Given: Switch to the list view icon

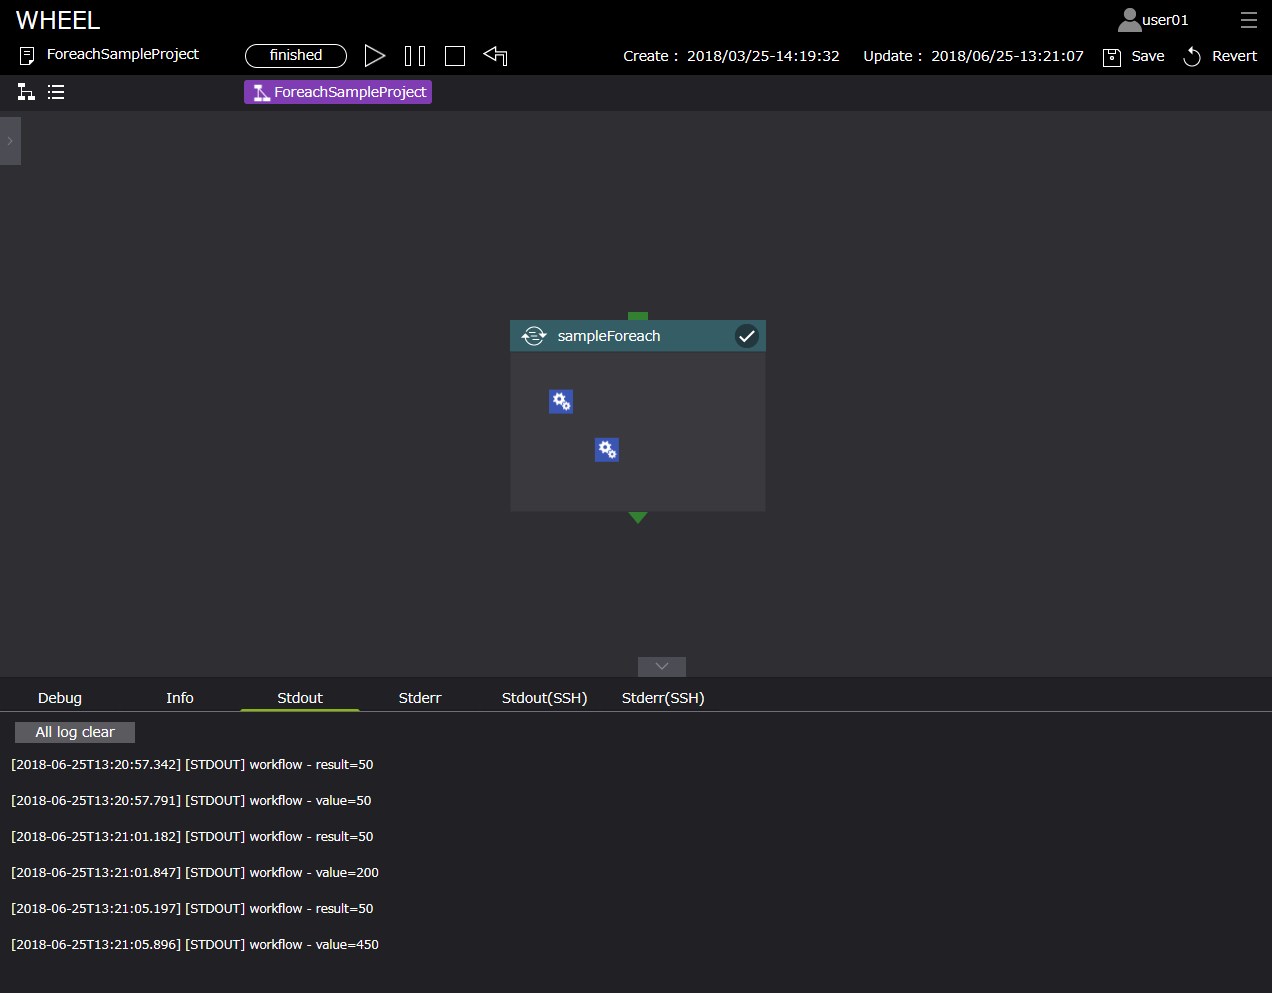Looking at the screenshot, I should click(56, 92).
